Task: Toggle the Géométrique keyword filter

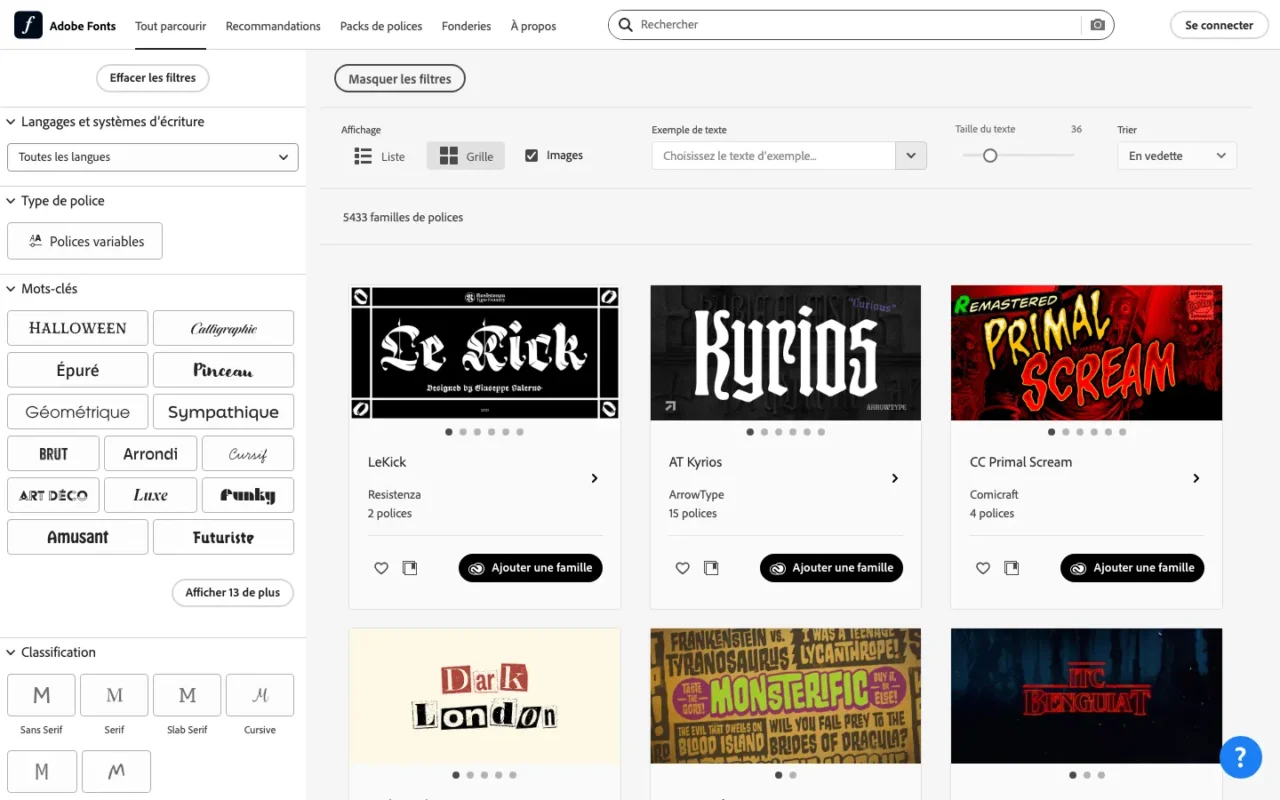Action: tap(78, 412)
